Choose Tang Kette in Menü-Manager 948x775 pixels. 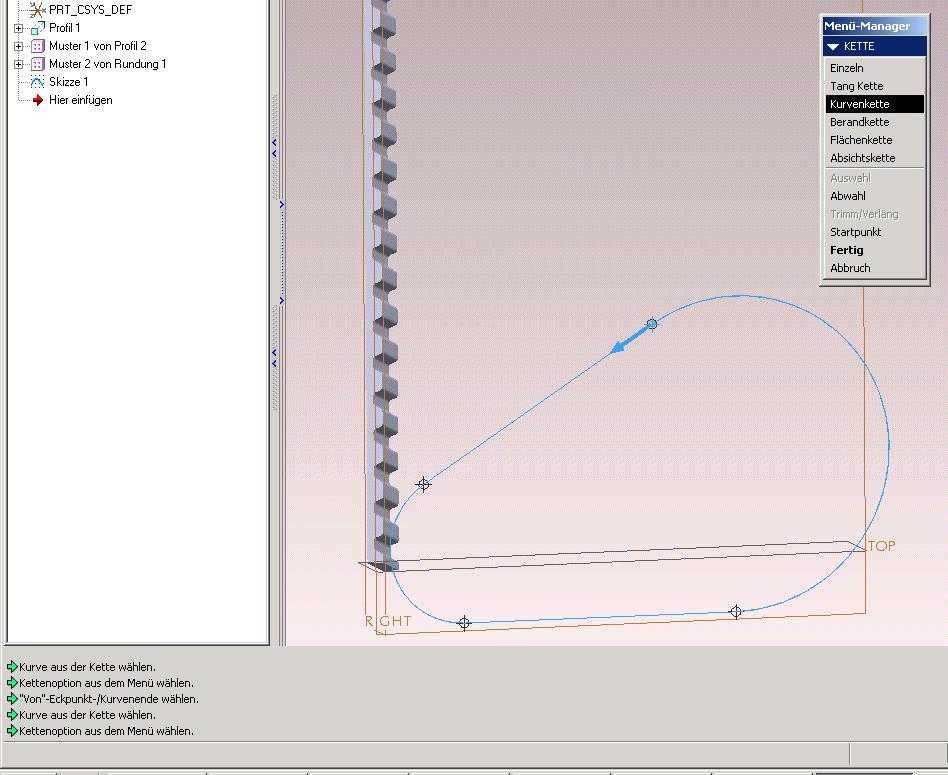click(856, 86)
